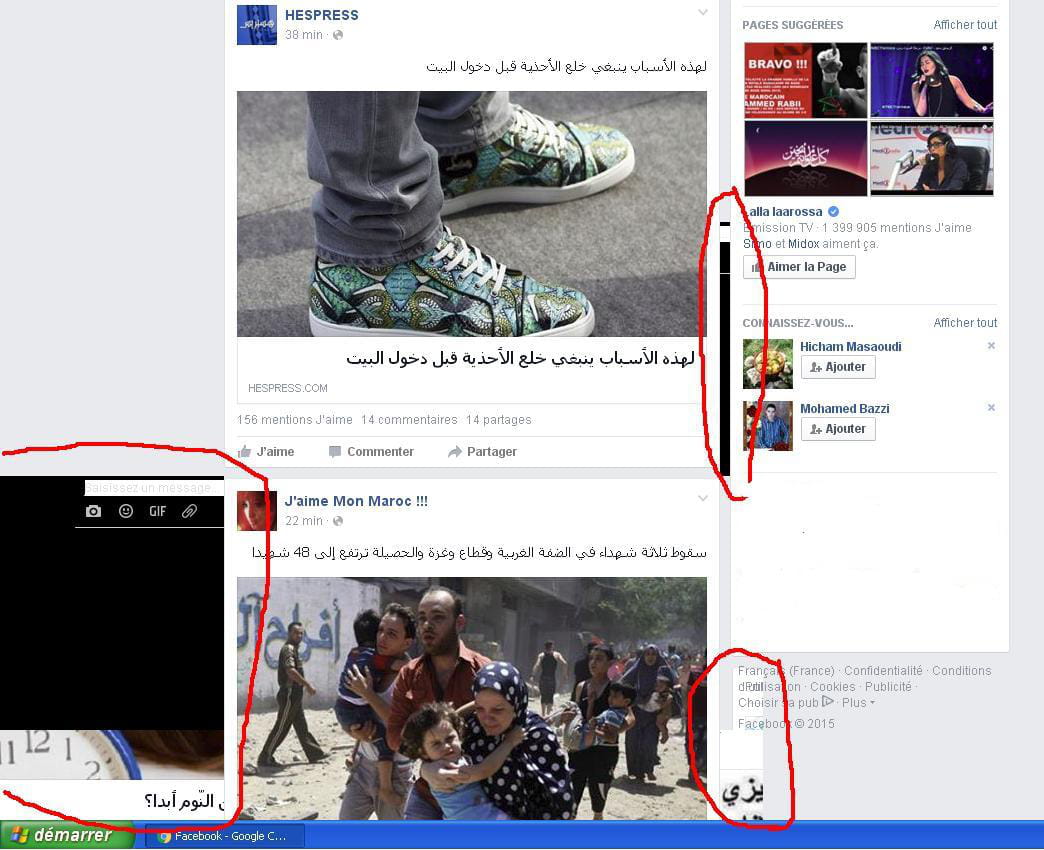This screenshot has width=1044, height=850.
Task: Click the HESPRESS page avatar
Action: [257, 25]
